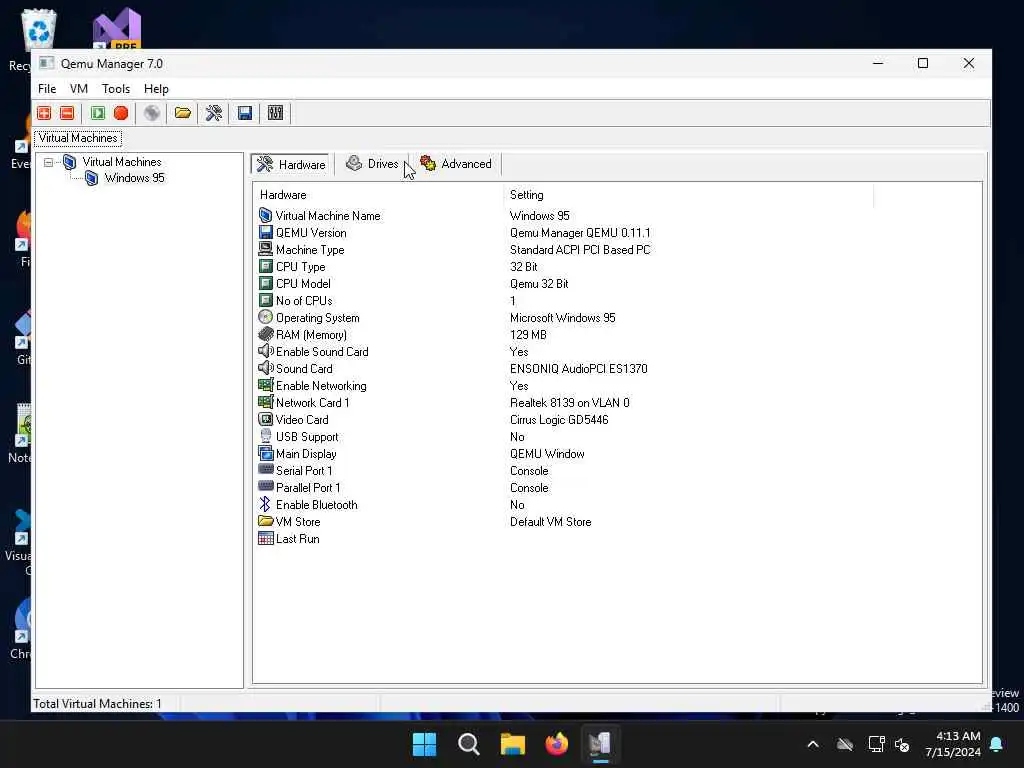1024x768 pixels.
Task: Click the Cirrus Logic GD5446 value
Action: tap(559, 419)
